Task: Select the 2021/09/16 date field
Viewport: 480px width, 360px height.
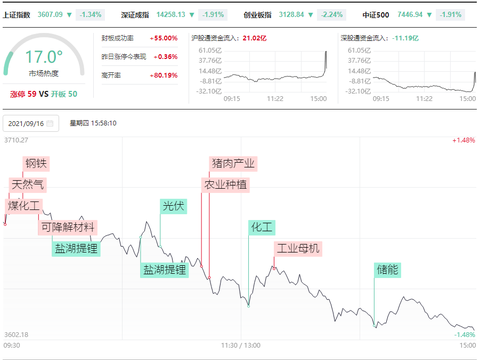Action: 31,124
